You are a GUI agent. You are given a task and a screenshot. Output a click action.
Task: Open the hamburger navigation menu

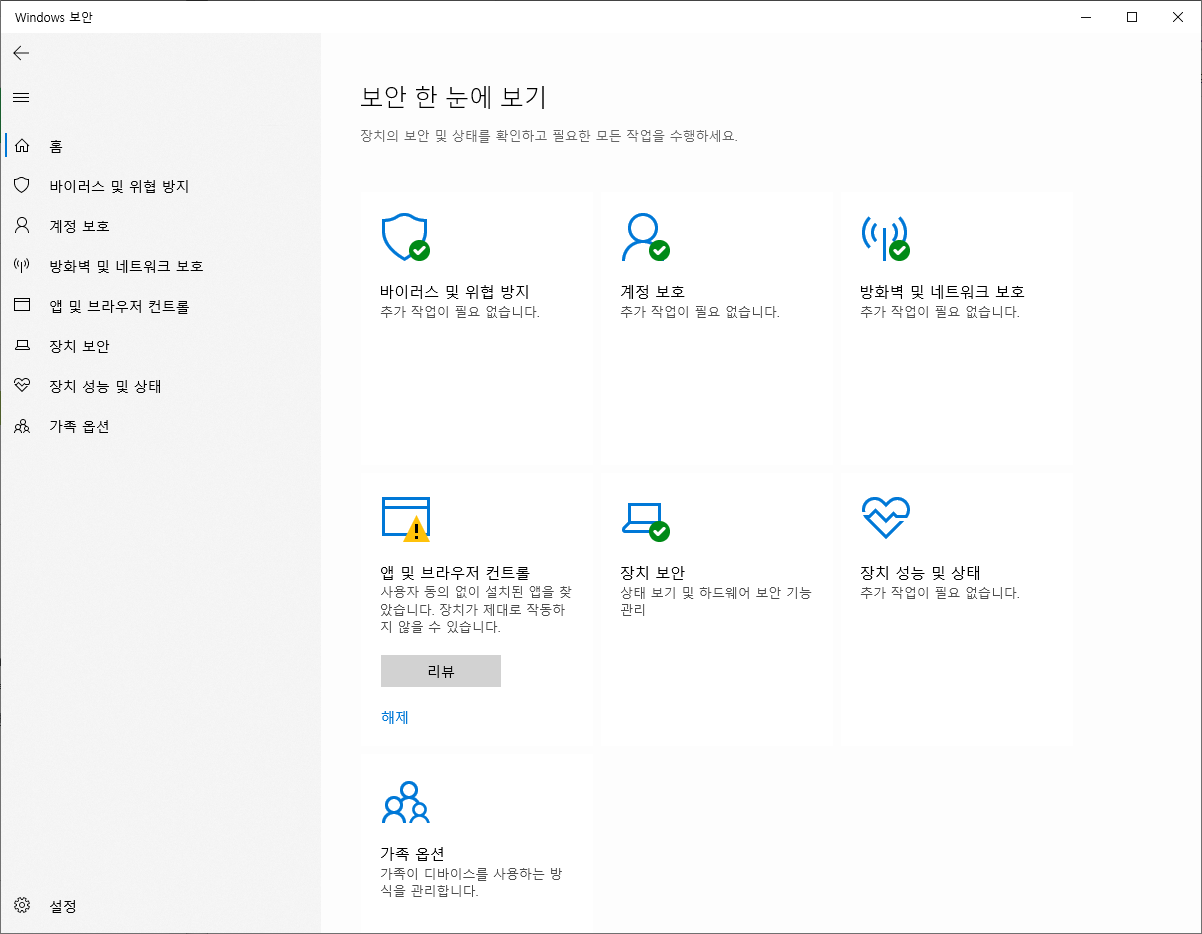click(x=21, y=98)
